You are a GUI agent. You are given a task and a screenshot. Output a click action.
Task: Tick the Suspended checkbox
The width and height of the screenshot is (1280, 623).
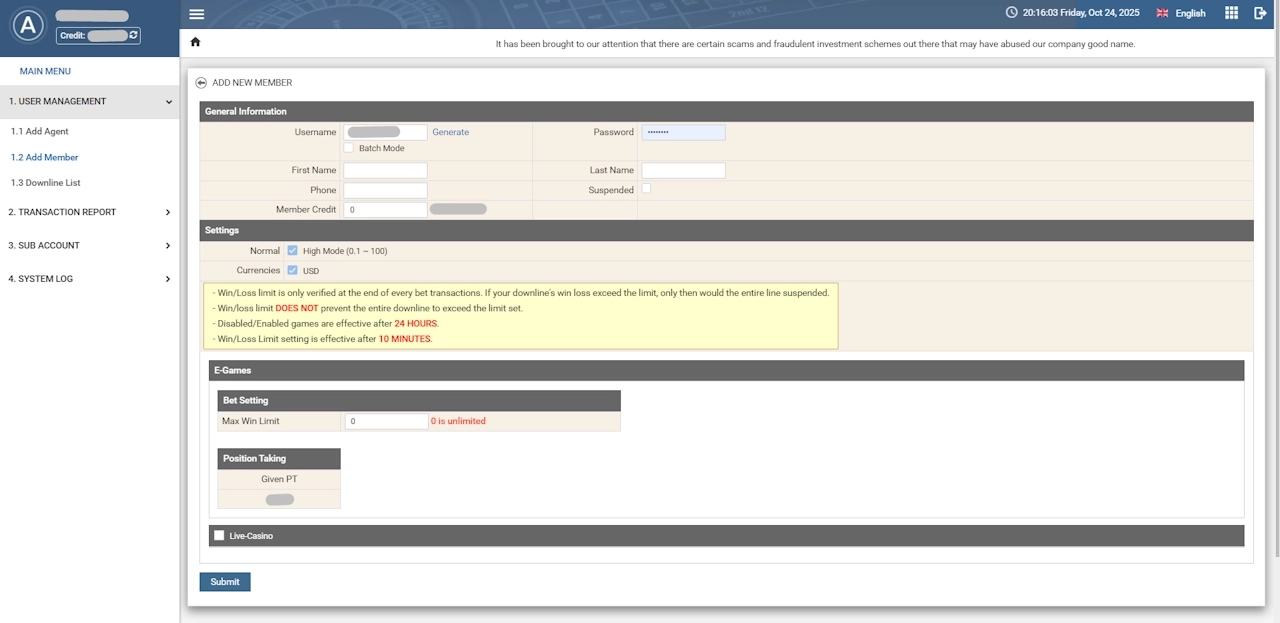646,188
